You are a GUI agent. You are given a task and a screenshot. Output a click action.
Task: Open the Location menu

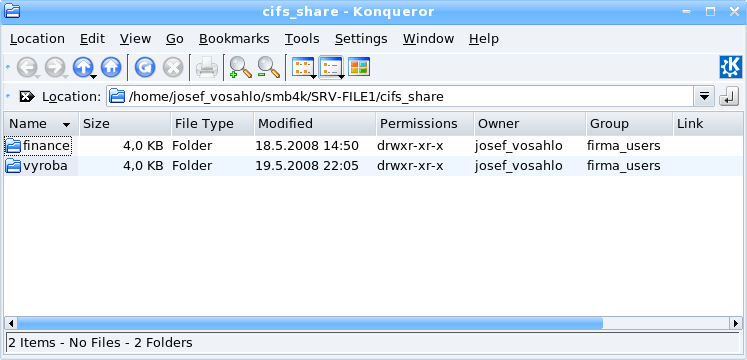(x=37, y=39)
